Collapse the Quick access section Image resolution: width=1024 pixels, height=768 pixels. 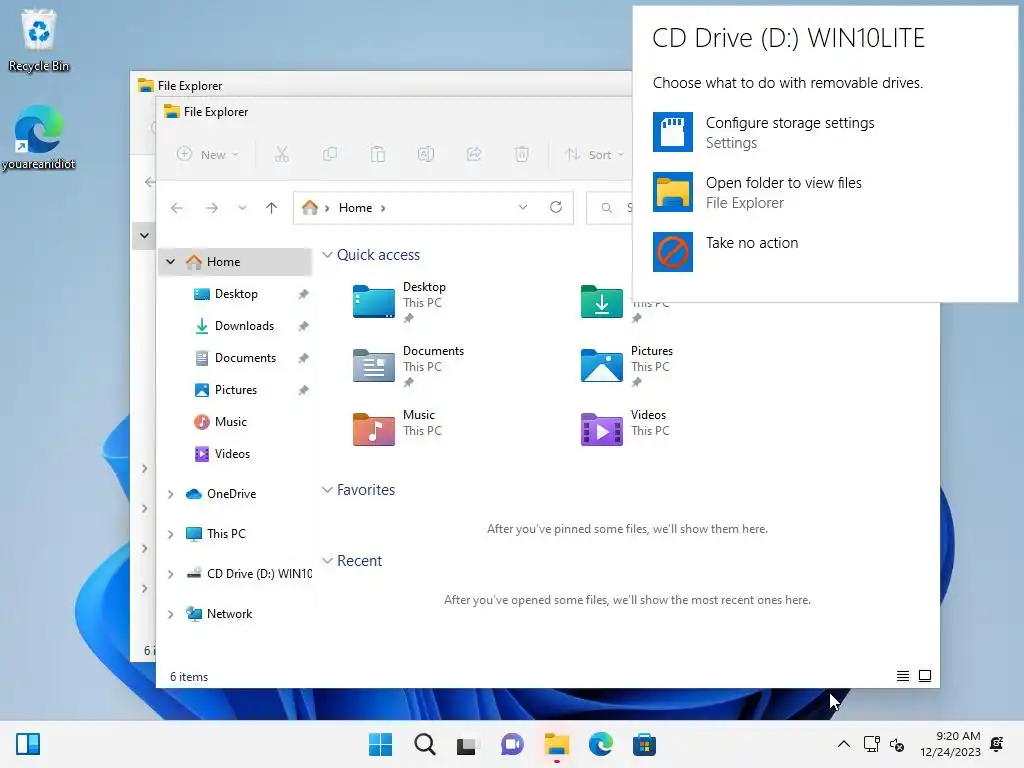pos(327,254)
